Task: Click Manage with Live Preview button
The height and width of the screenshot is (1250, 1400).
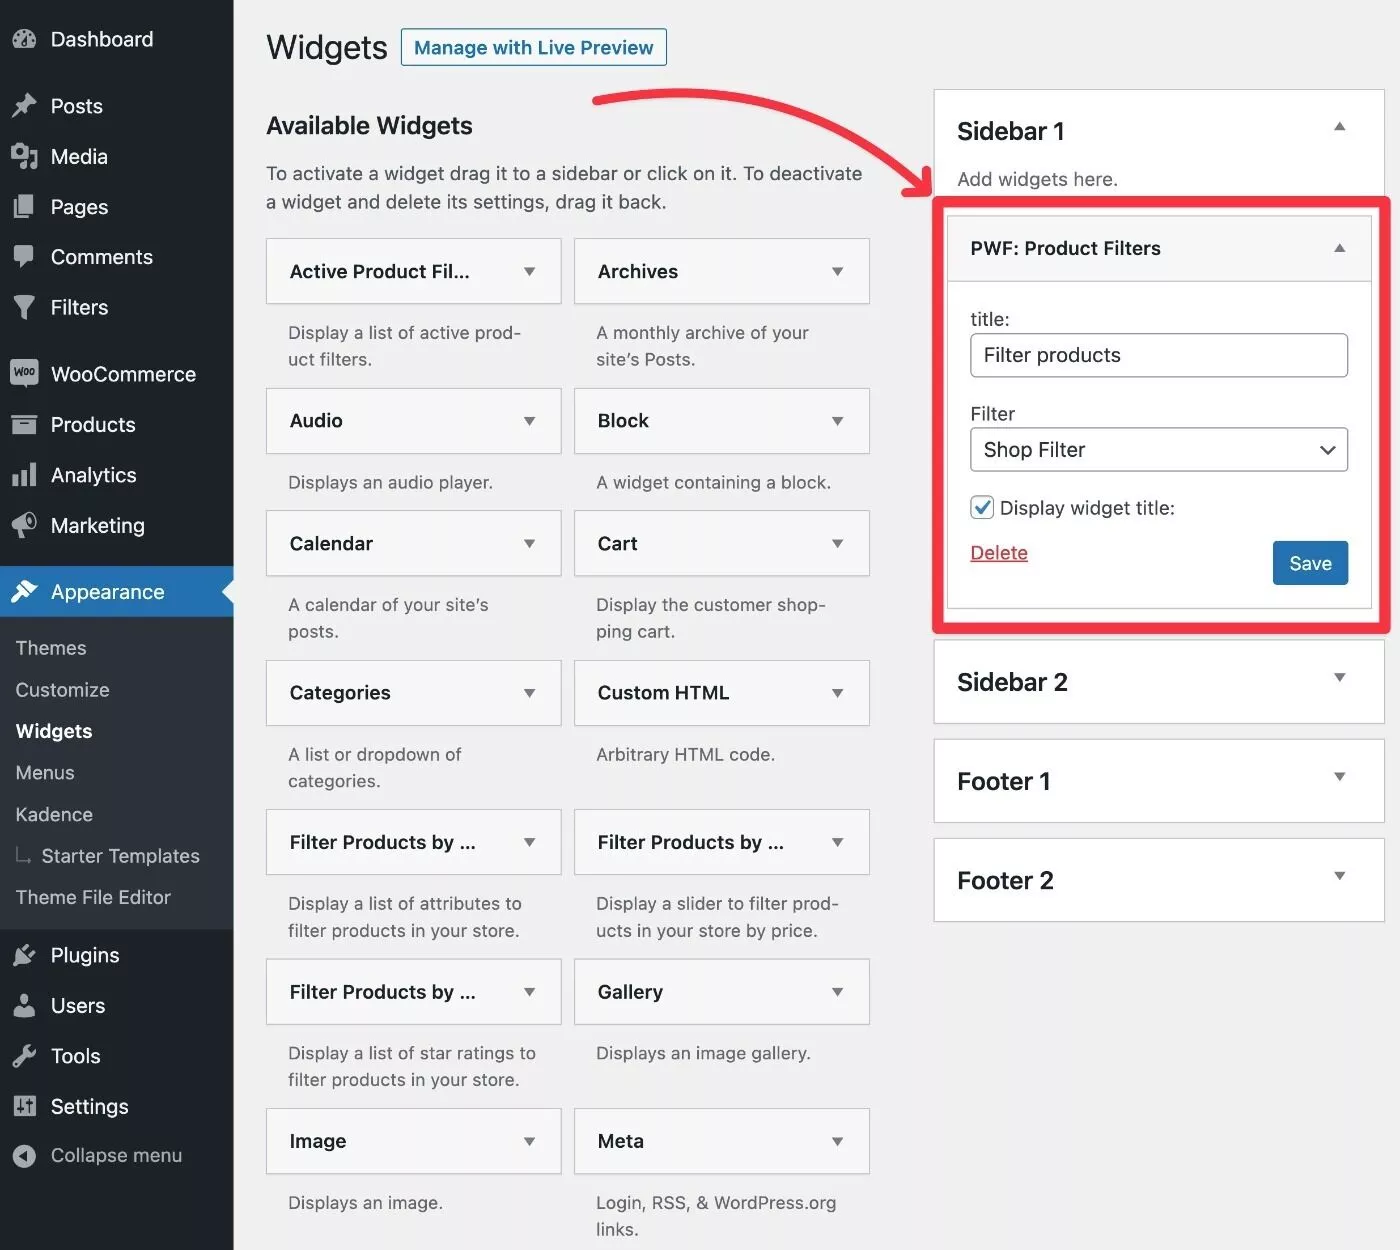Action: 533,47
